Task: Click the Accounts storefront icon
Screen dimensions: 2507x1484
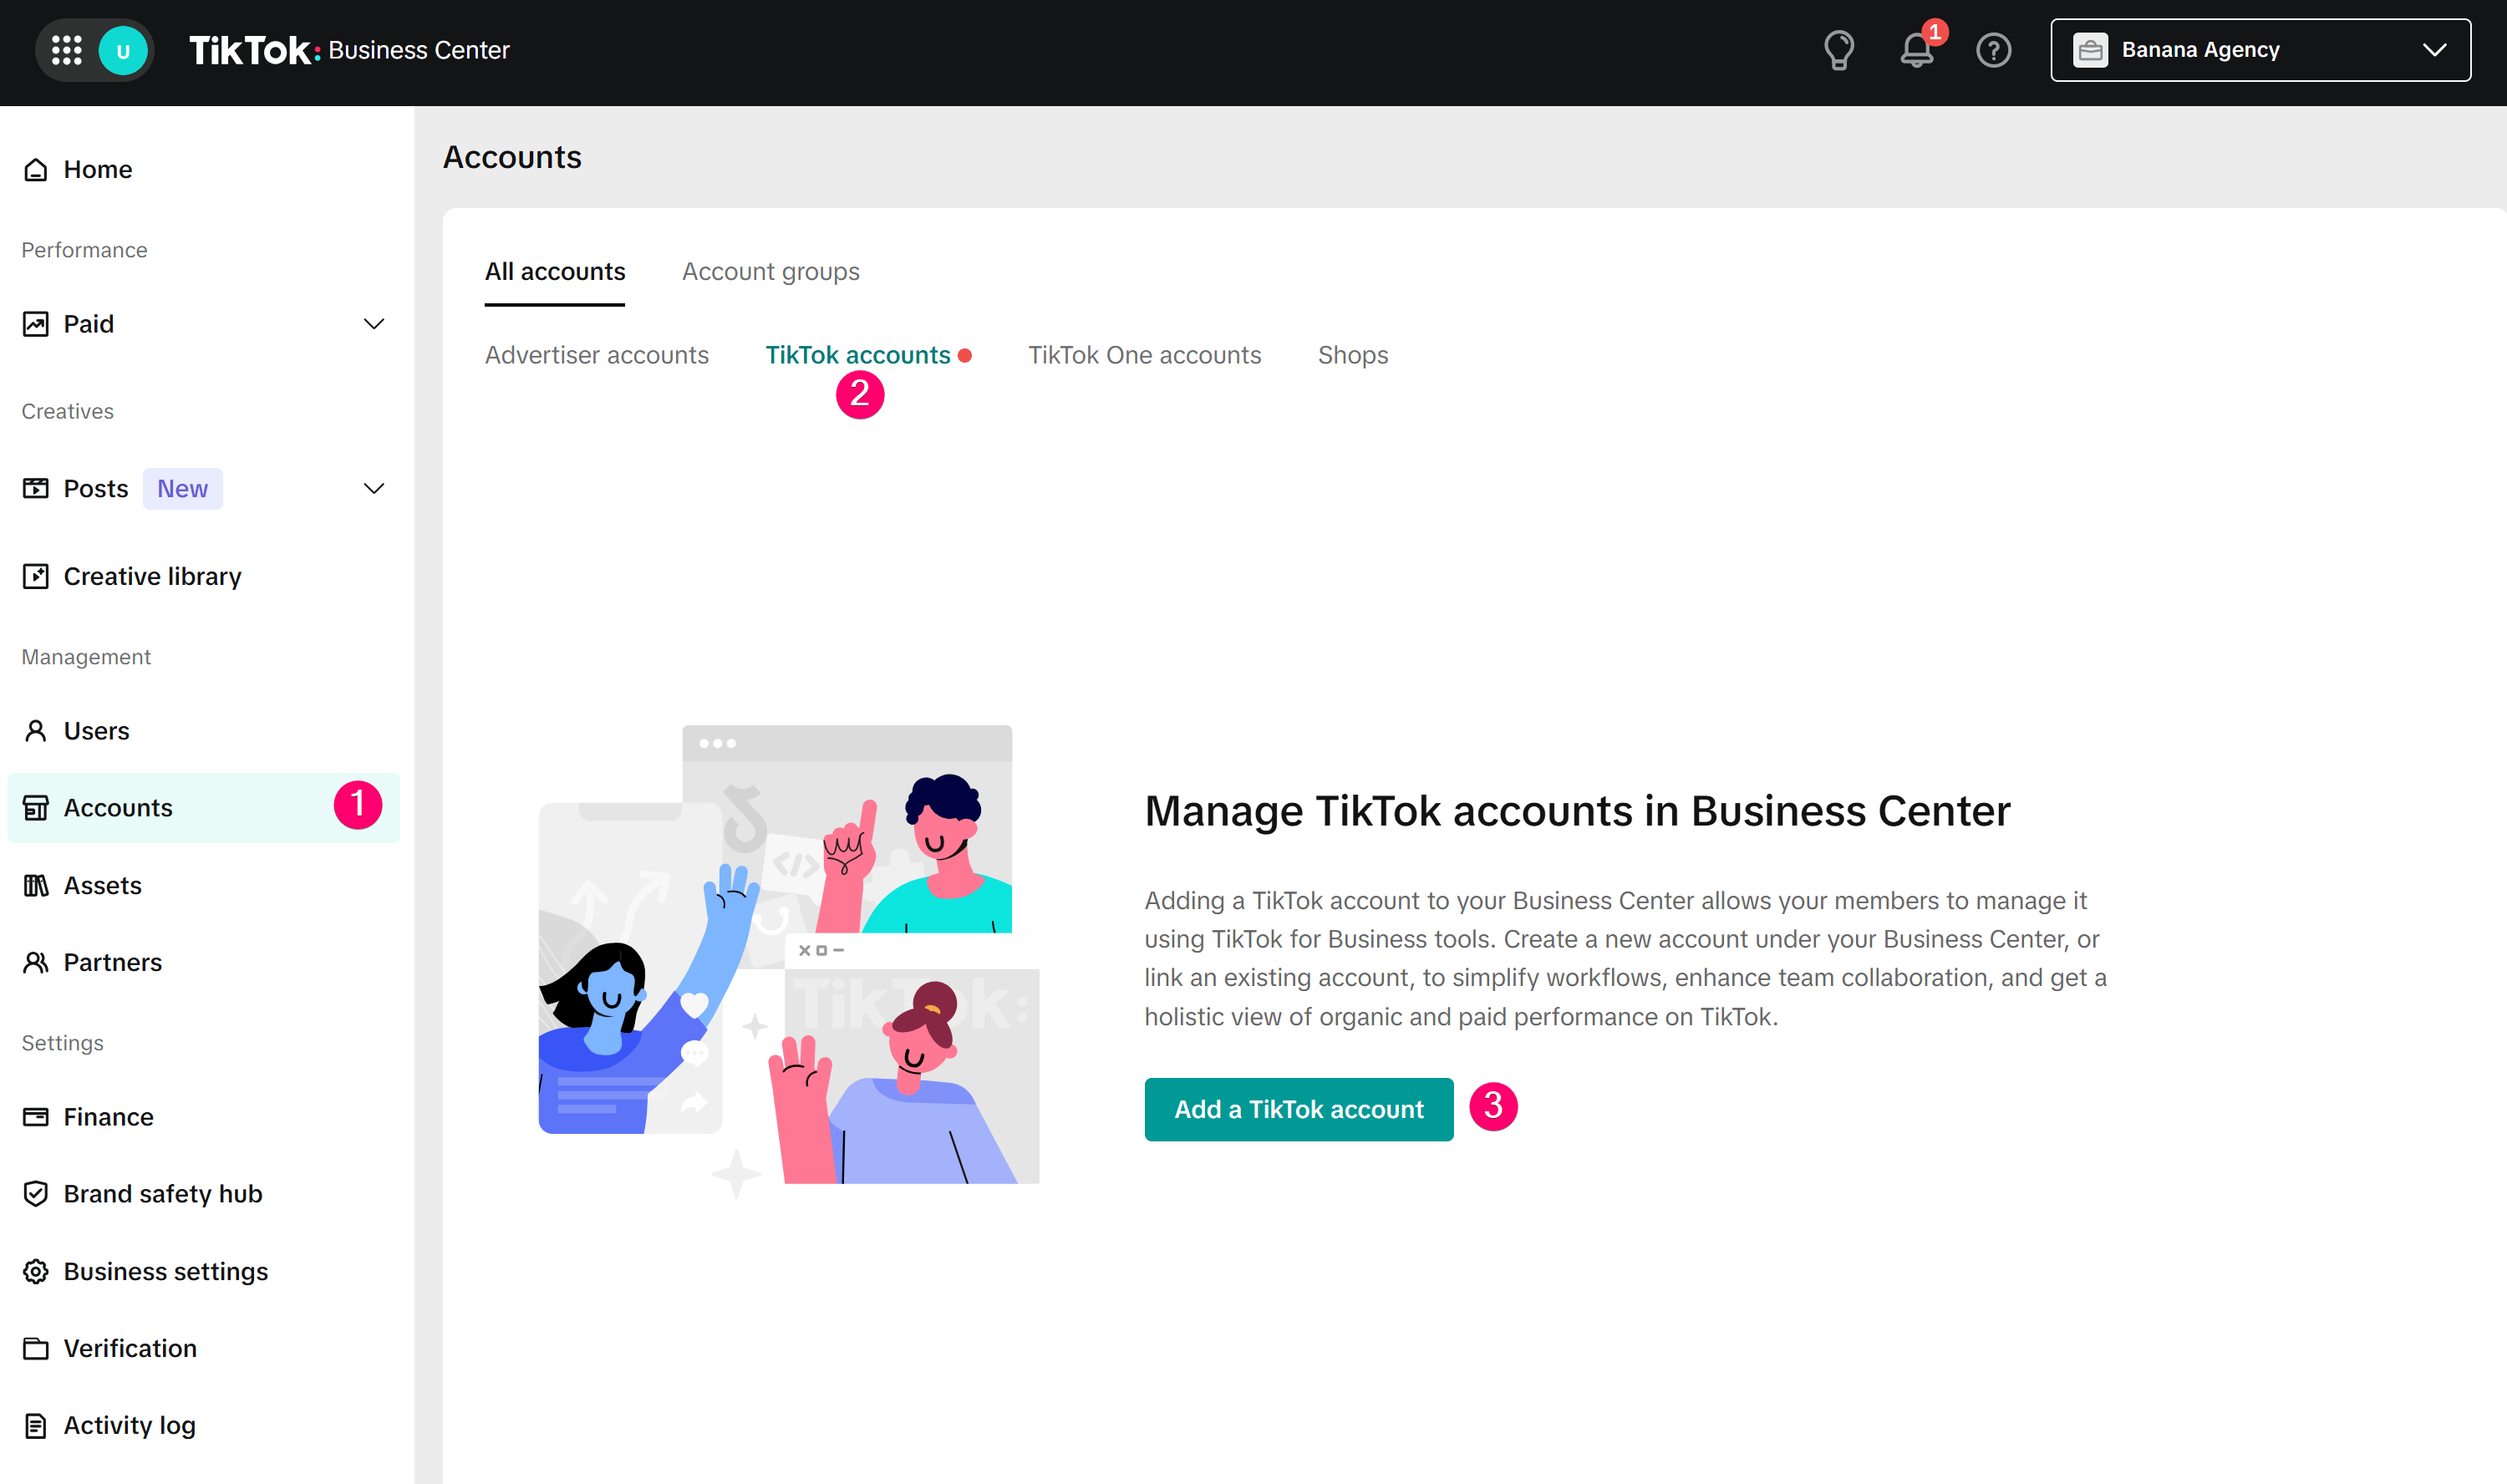Action: coord(36,808)
